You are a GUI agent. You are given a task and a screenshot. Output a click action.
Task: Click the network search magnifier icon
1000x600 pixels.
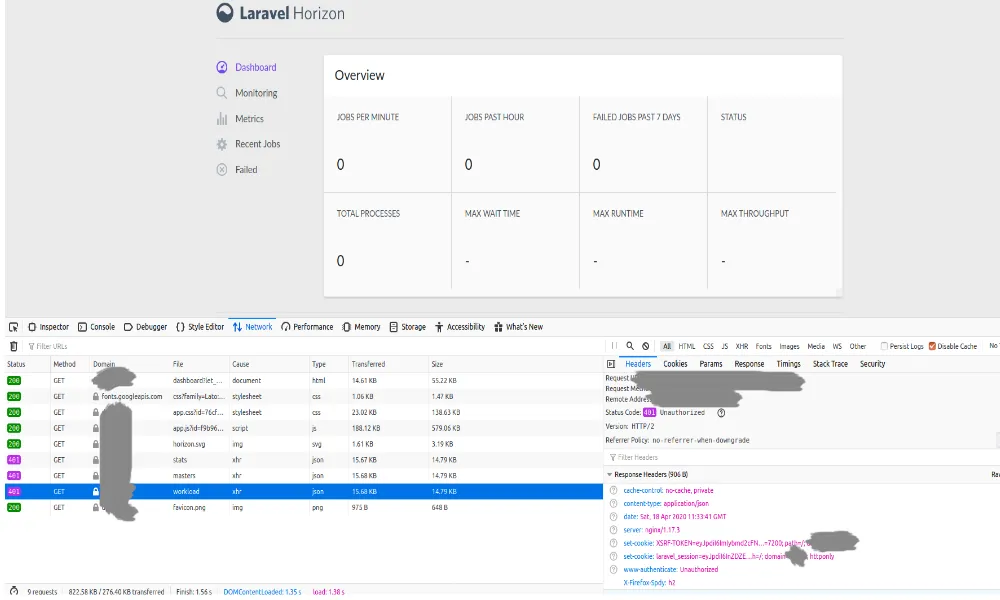(x=630, y=346)
